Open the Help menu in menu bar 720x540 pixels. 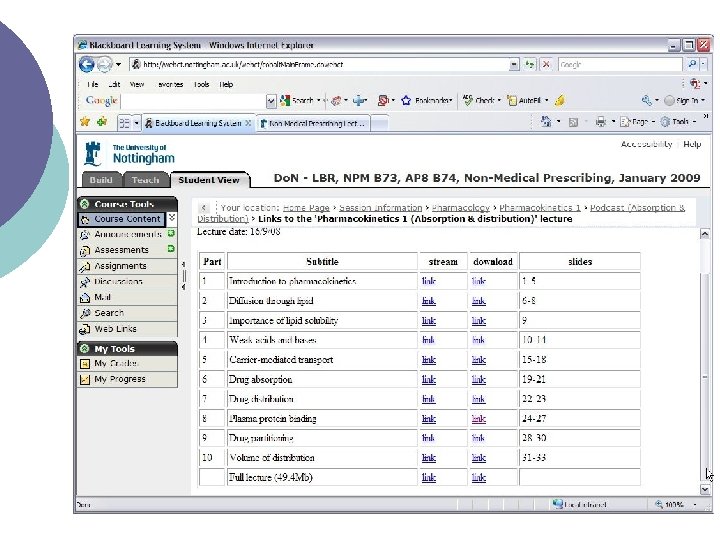[226, 84]
